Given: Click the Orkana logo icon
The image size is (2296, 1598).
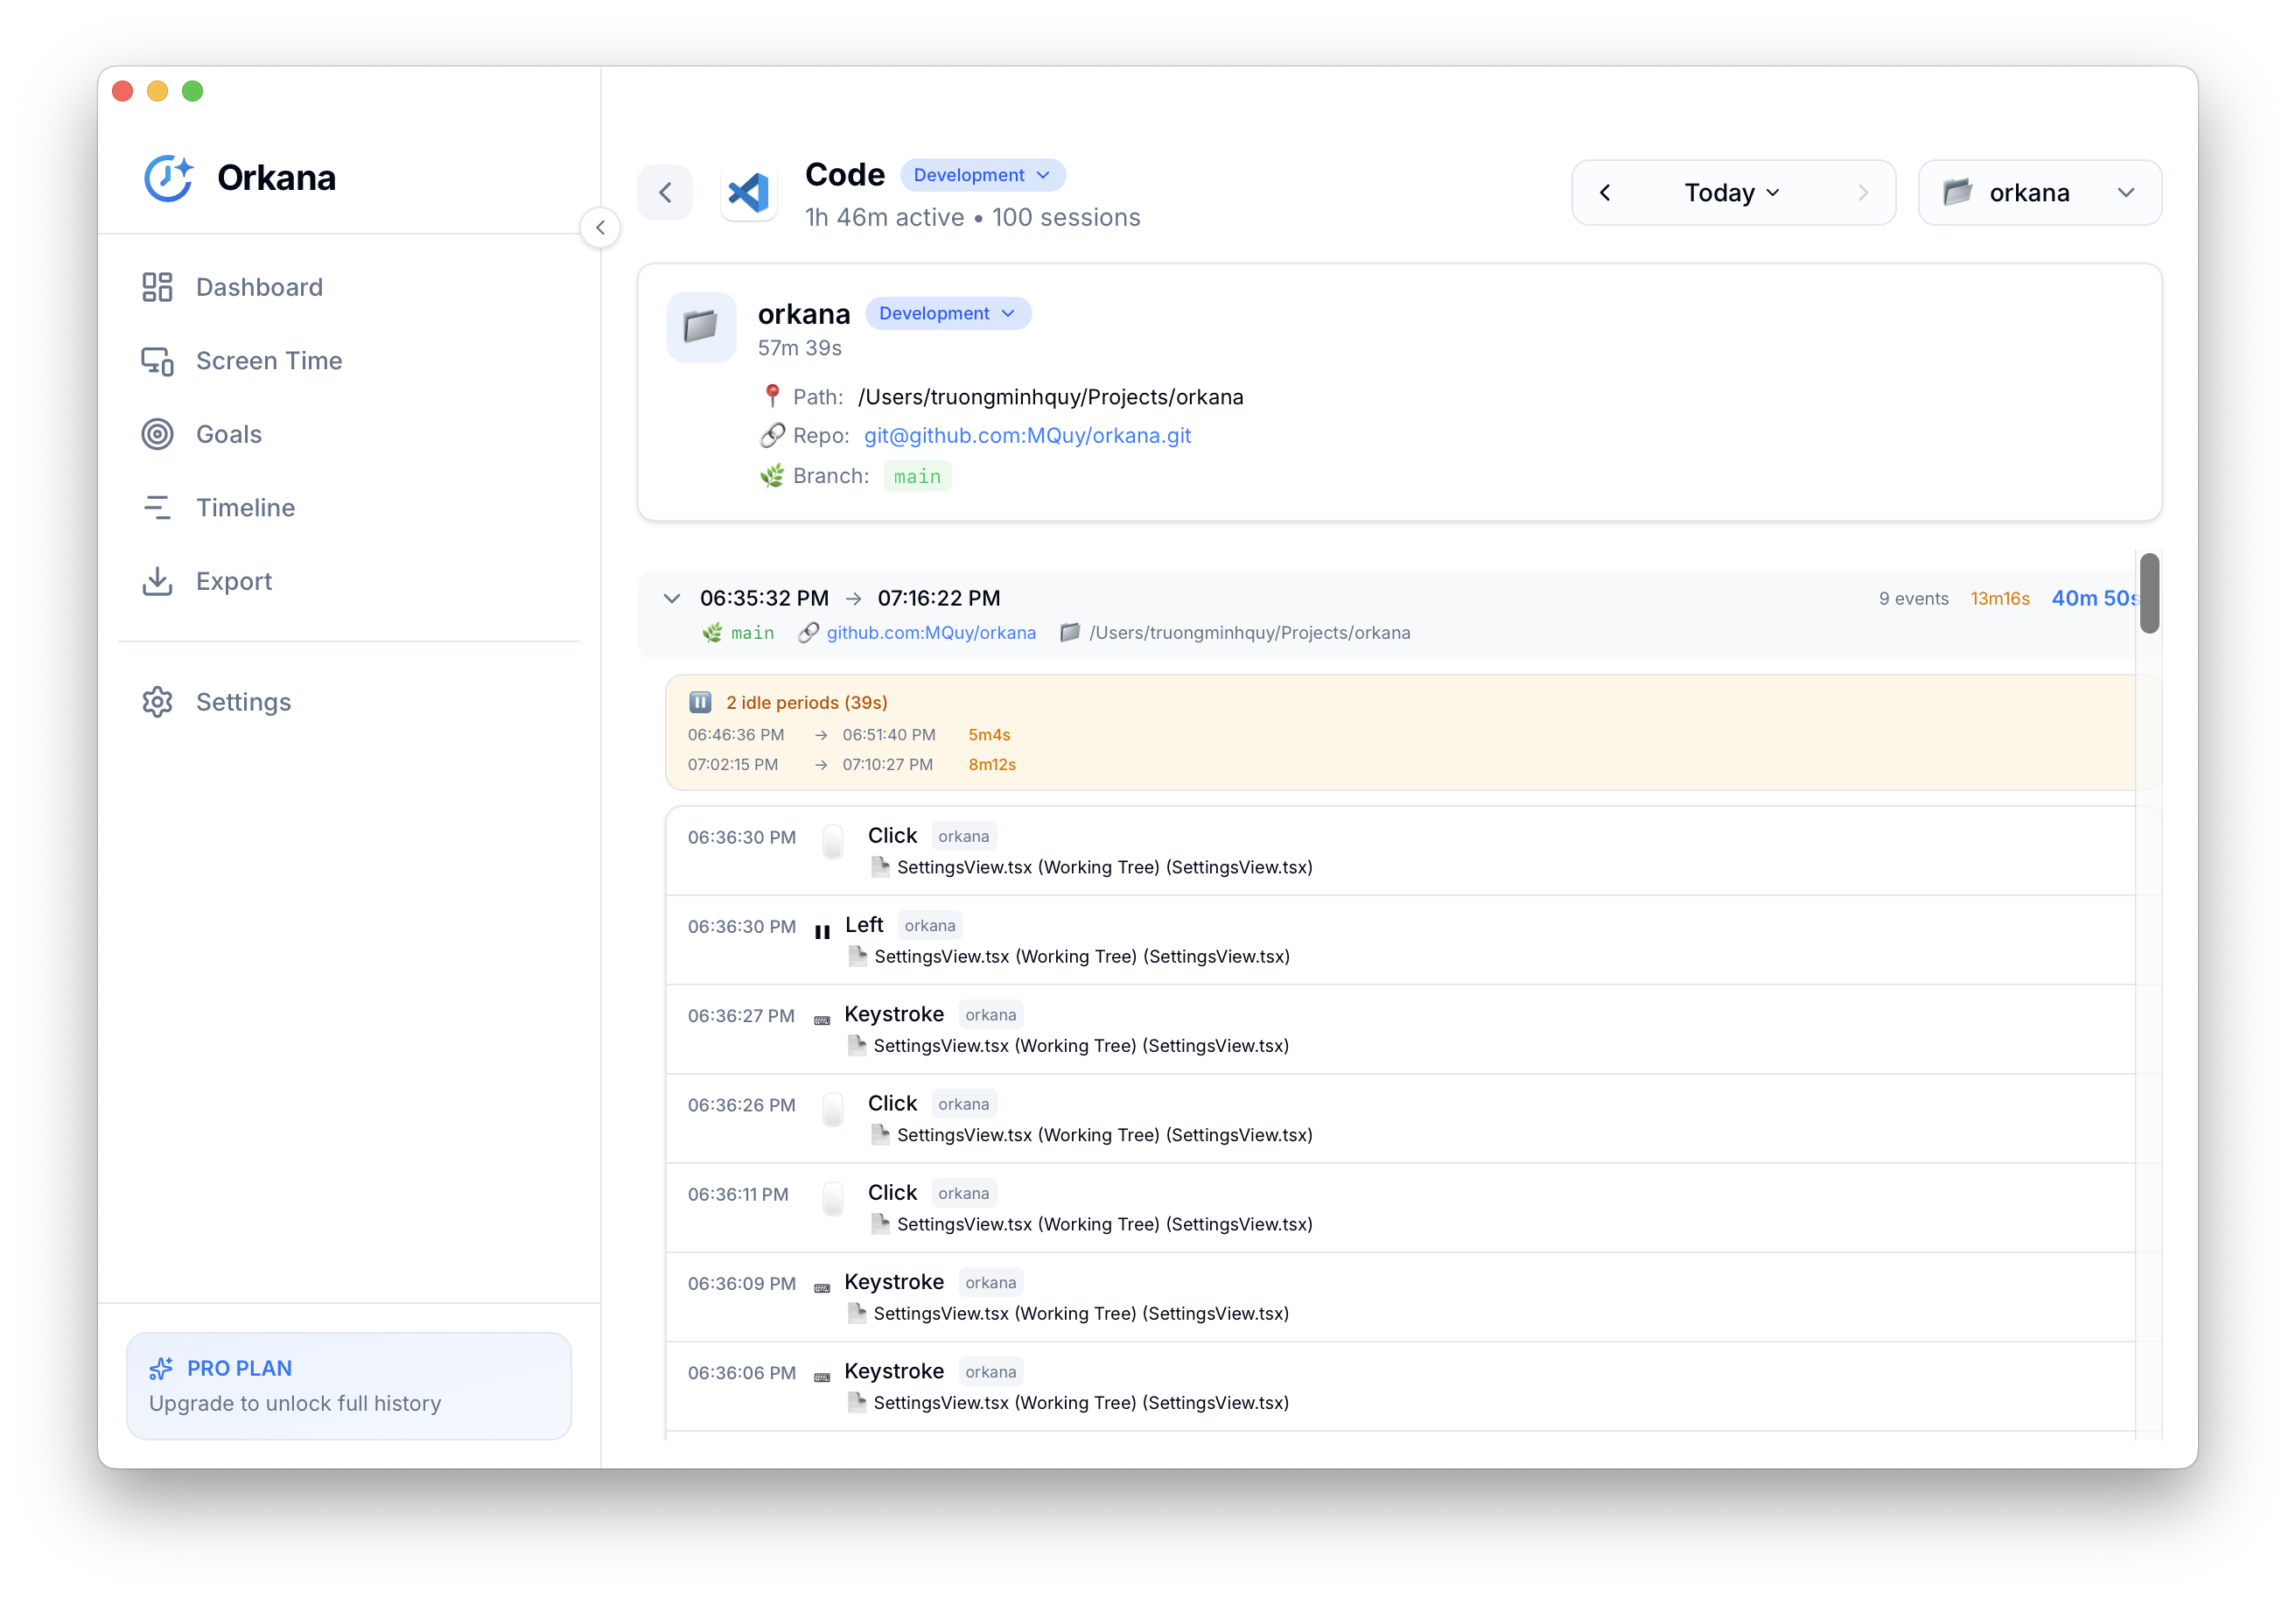Looking at the screenshot, I should point(168,178).
